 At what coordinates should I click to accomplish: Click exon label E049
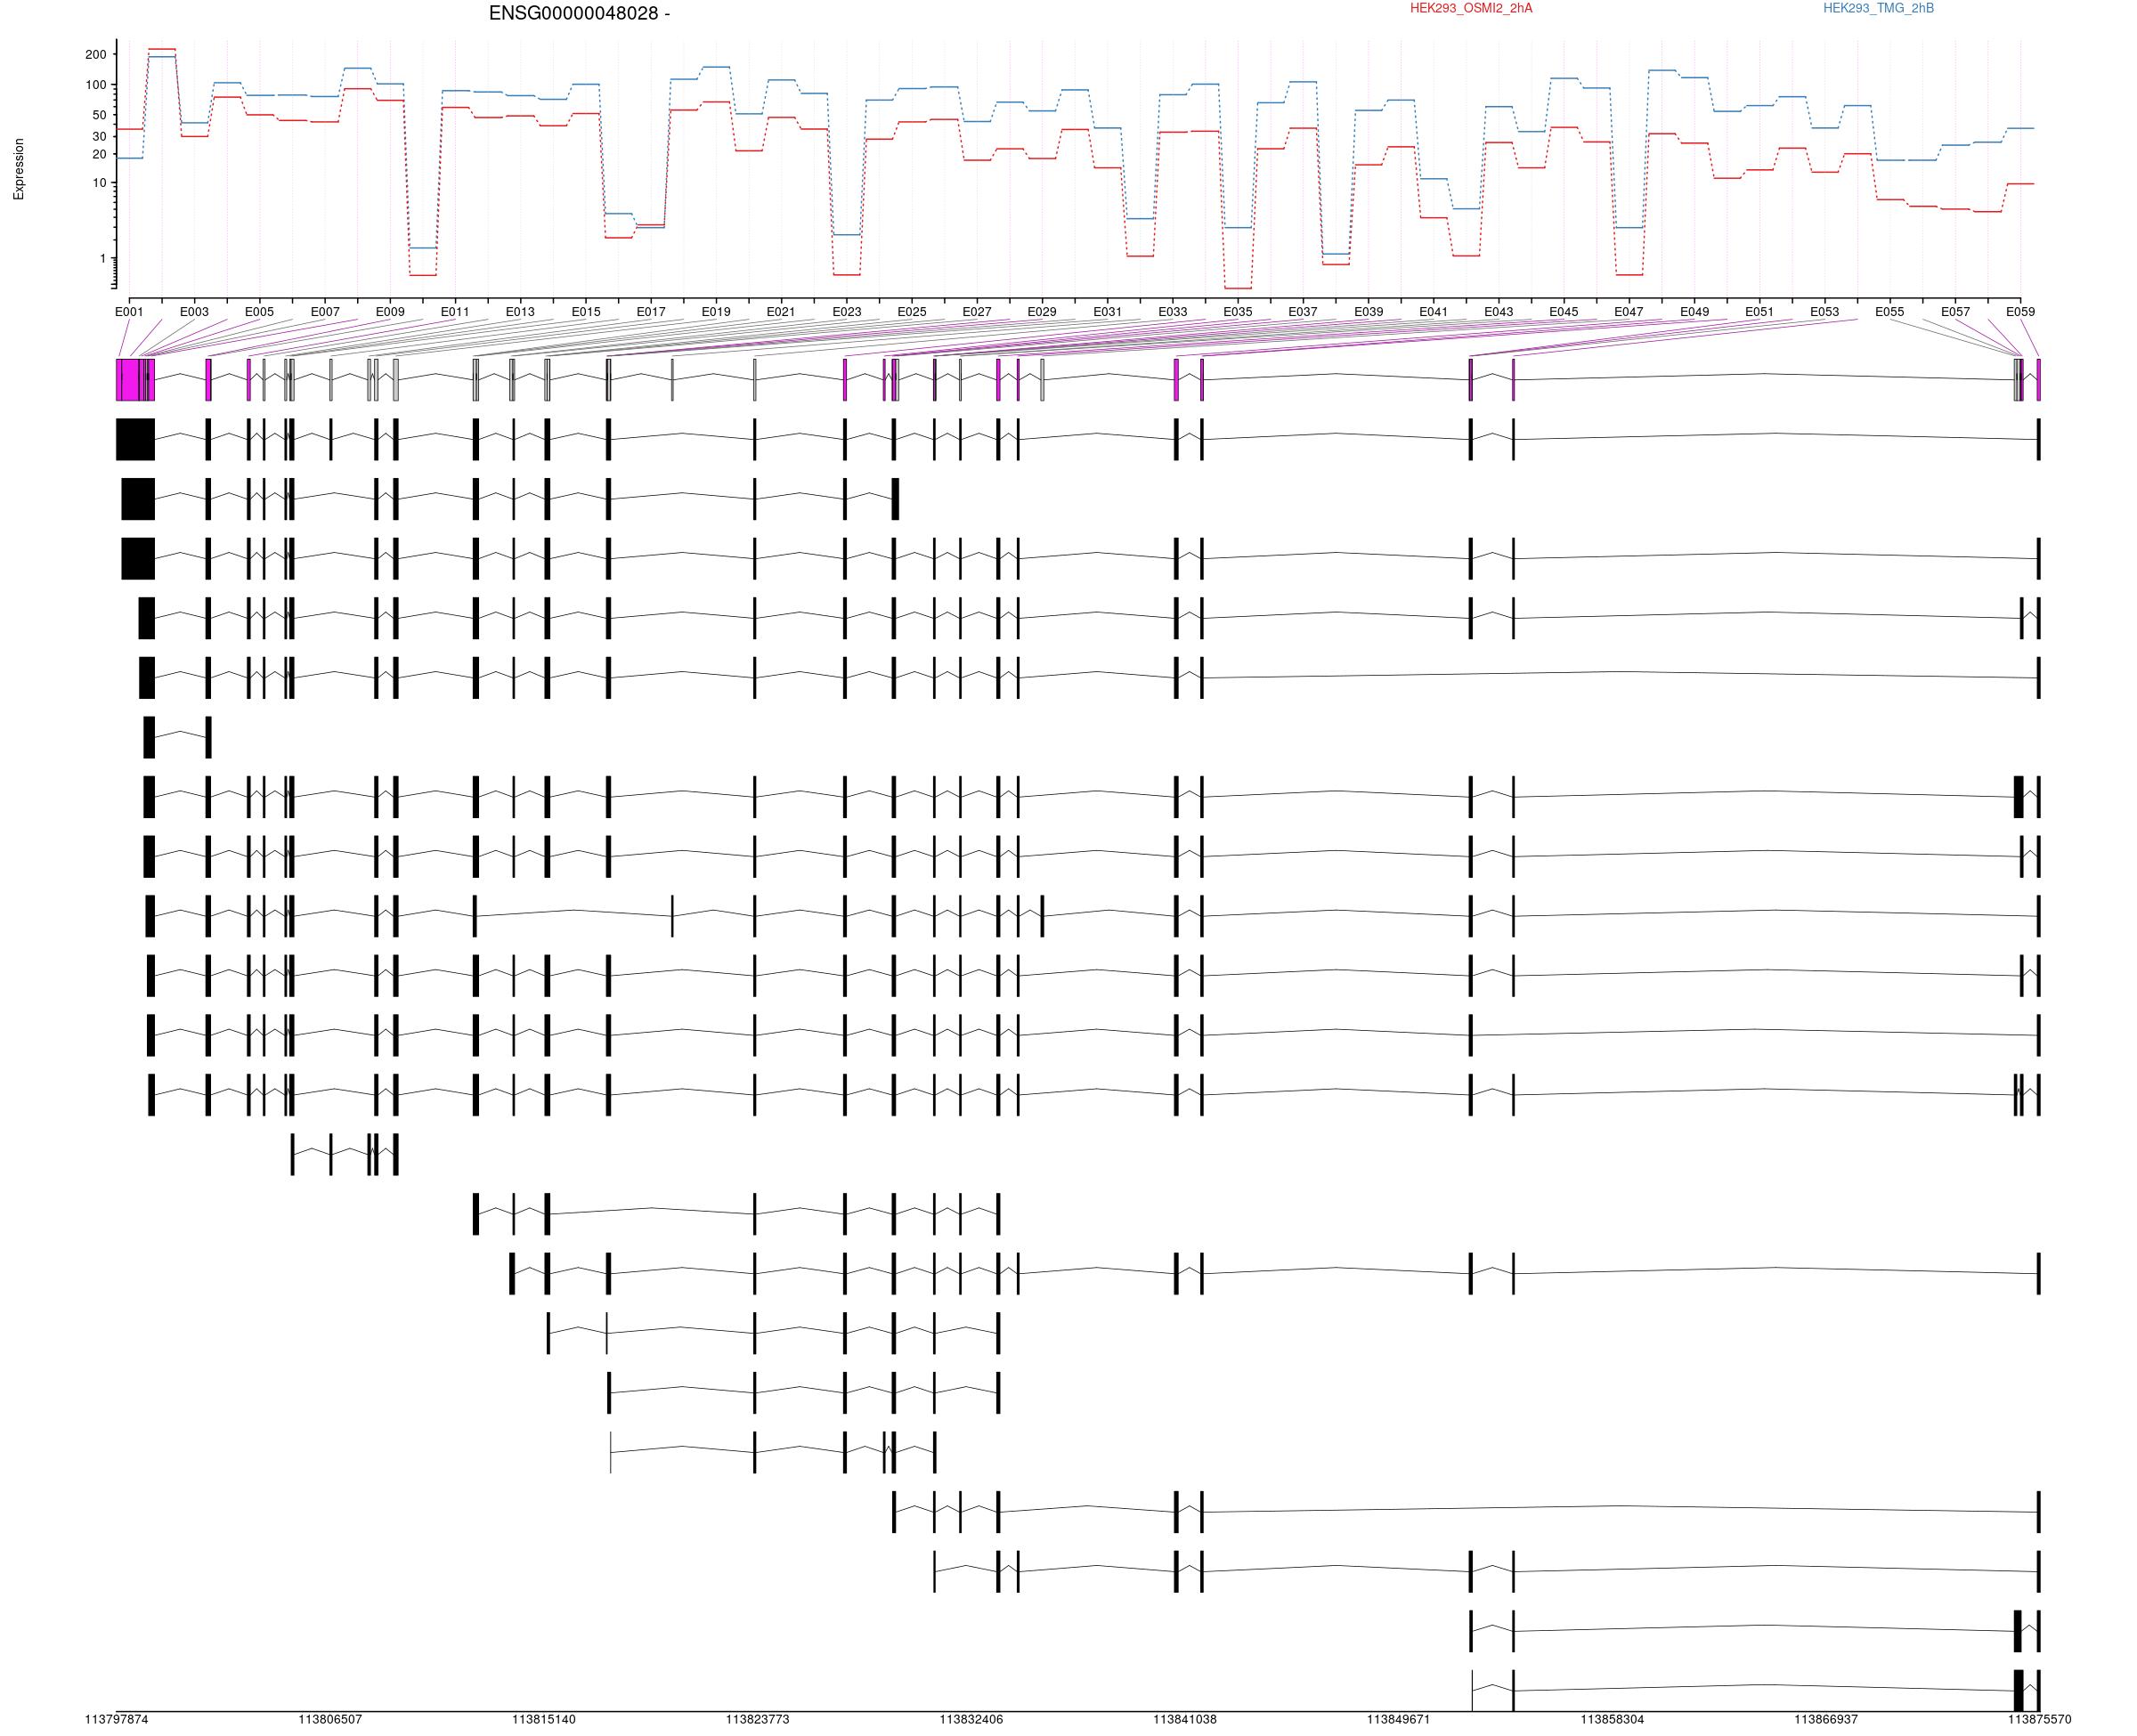click(1695, 312)
